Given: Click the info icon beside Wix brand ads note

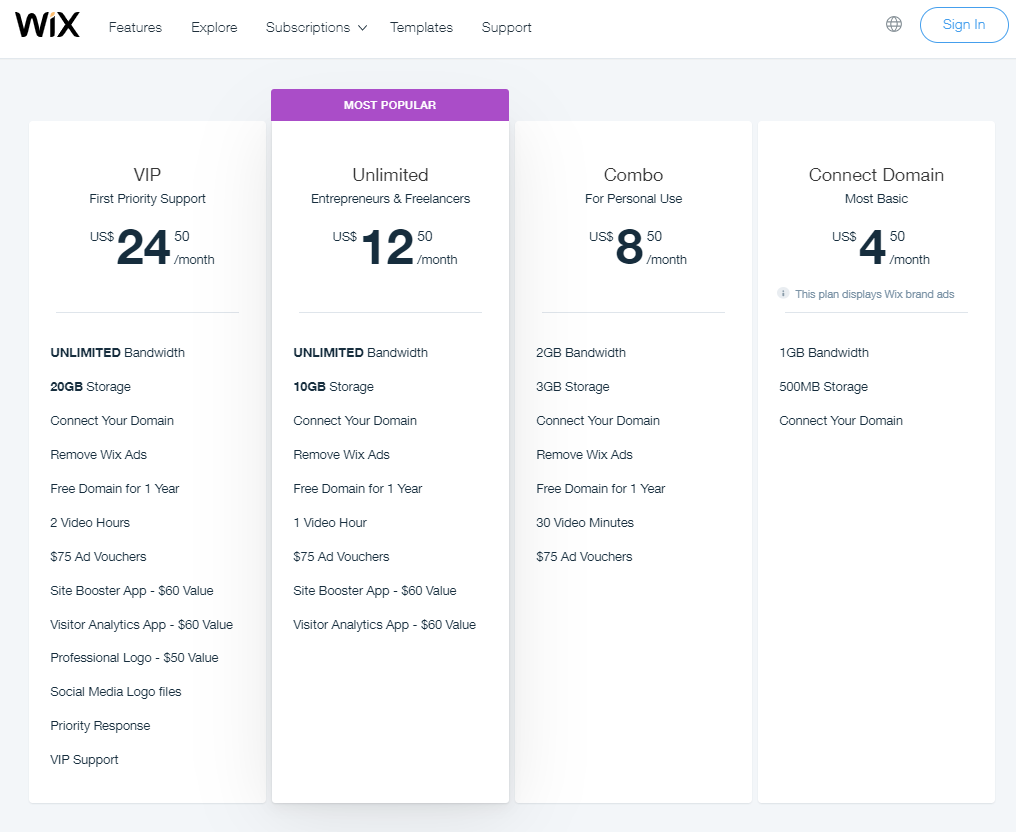Looking at the screenshot, I should click(783, 293).
